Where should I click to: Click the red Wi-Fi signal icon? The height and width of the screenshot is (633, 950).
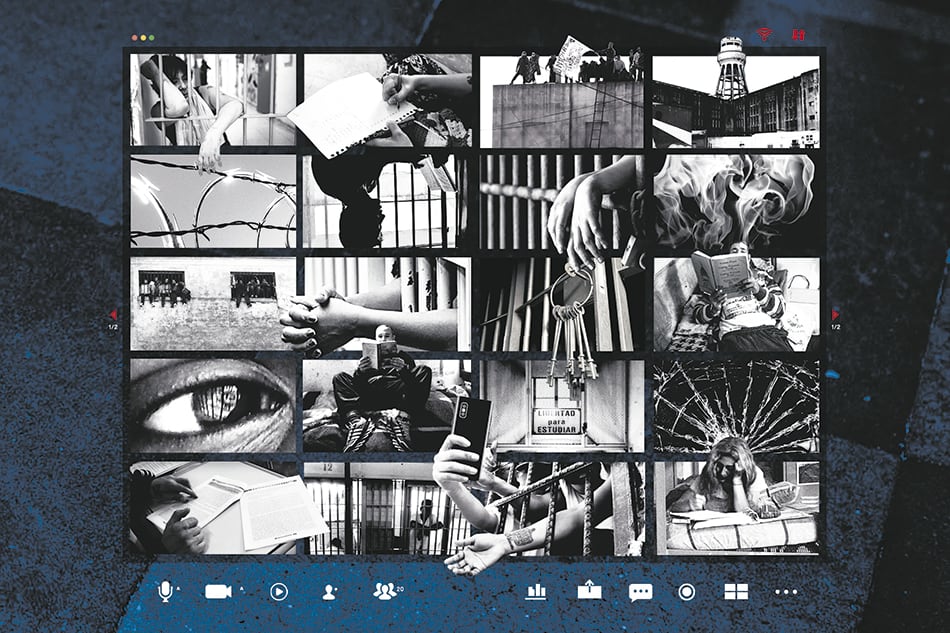point(765,35)
